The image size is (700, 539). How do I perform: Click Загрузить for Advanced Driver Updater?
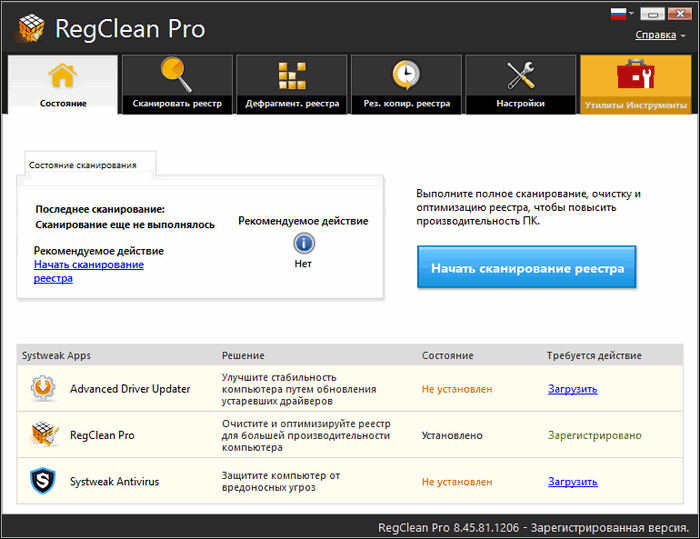[x=572, y=389]
